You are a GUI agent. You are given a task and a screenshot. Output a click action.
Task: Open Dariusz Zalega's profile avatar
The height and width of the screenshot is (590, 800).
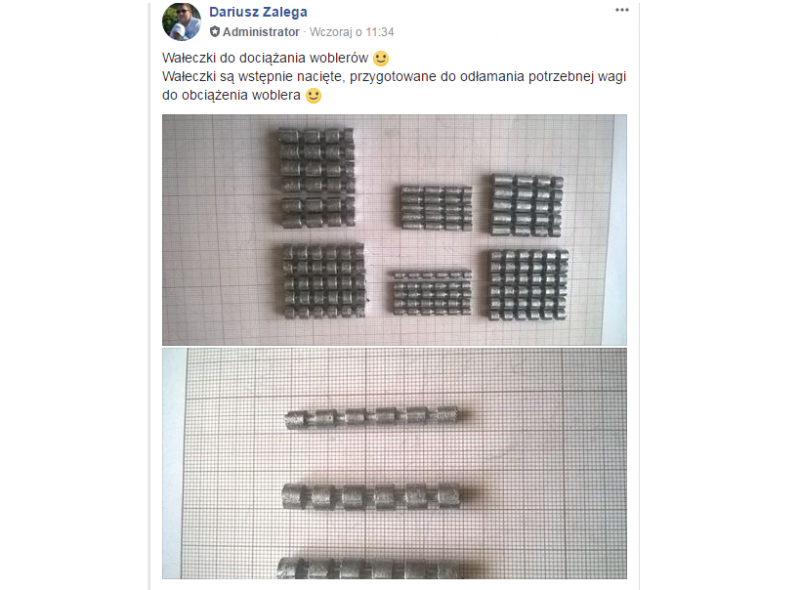tap(181, 21)
